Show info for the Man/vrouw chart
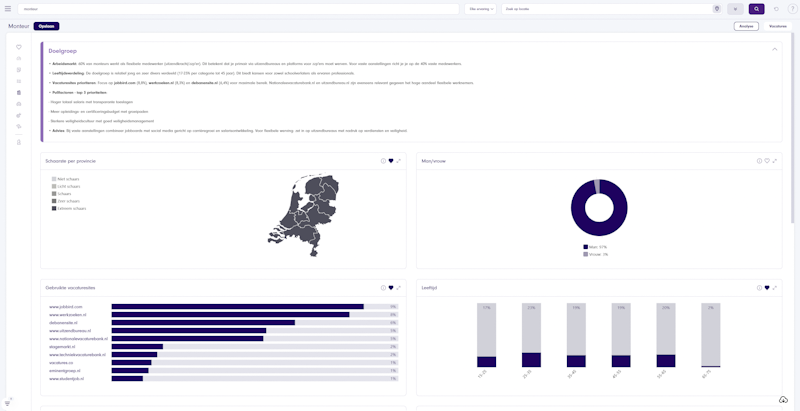The width and height of the screenshot is (800, 411). [759, 160]
